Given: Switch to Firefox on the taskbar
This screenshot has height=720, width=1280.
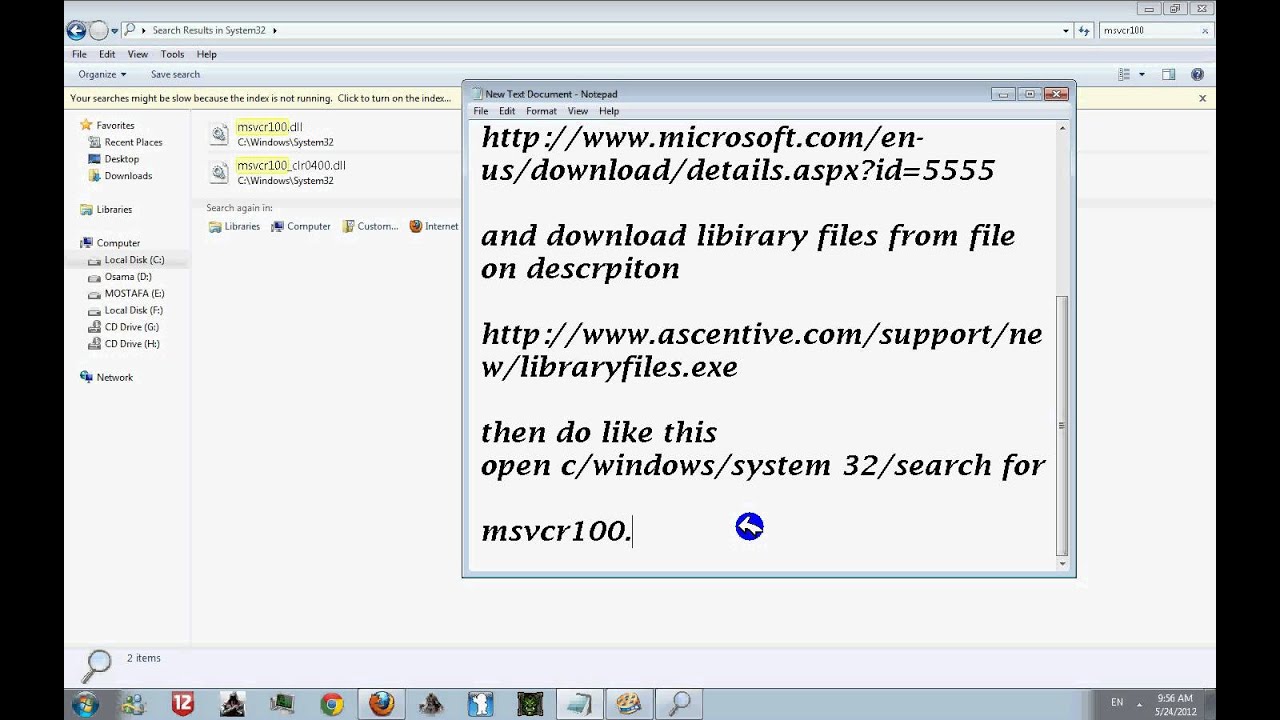Looking at the screenshot, I should point(381,704).
